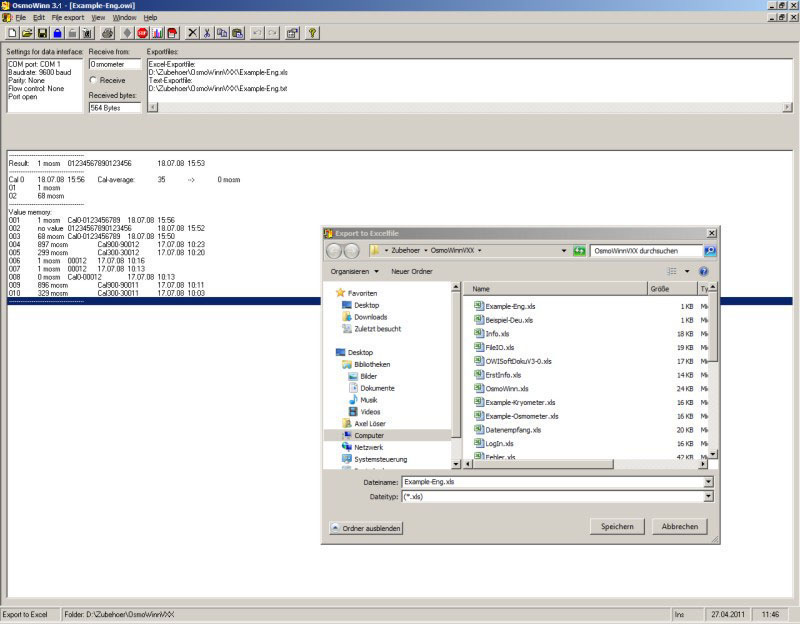Select the Receive radio button
This screenshot has width=800, height=624.
pyautogui.click(x=94, y=80)
